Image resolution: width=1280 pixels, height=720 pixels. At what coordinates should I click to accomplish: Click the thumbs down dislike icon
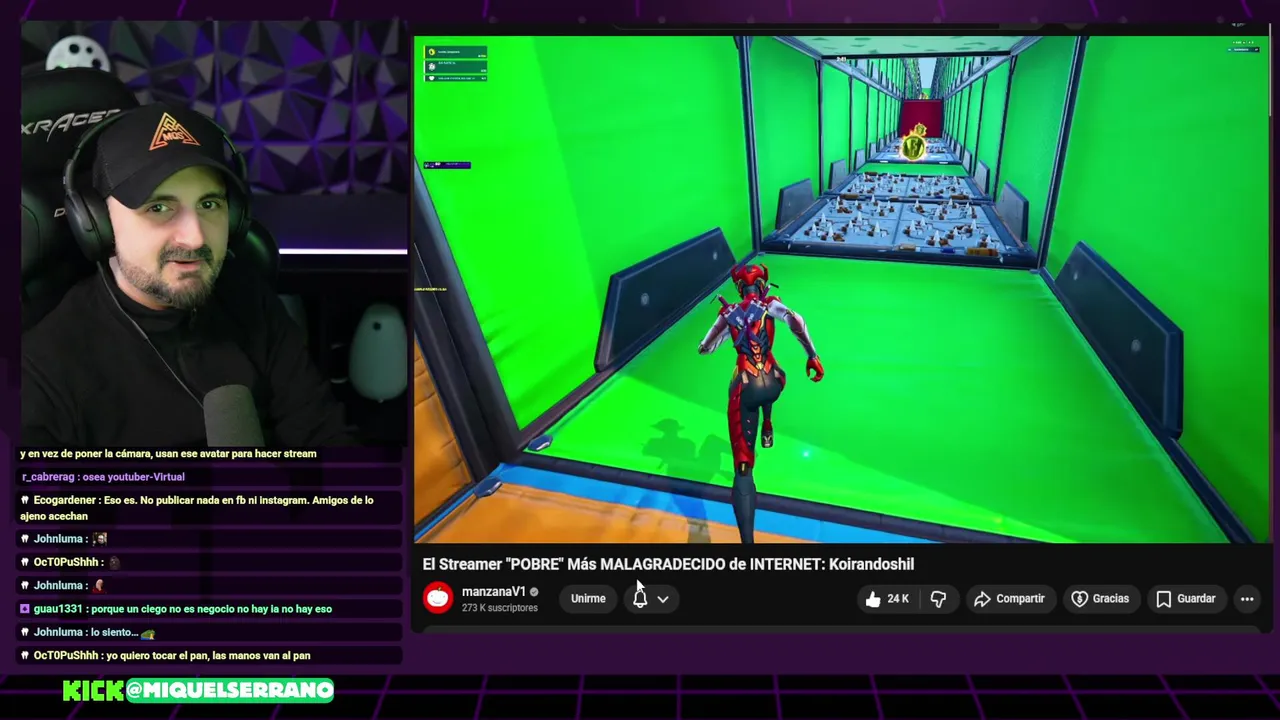coord(938,599)
